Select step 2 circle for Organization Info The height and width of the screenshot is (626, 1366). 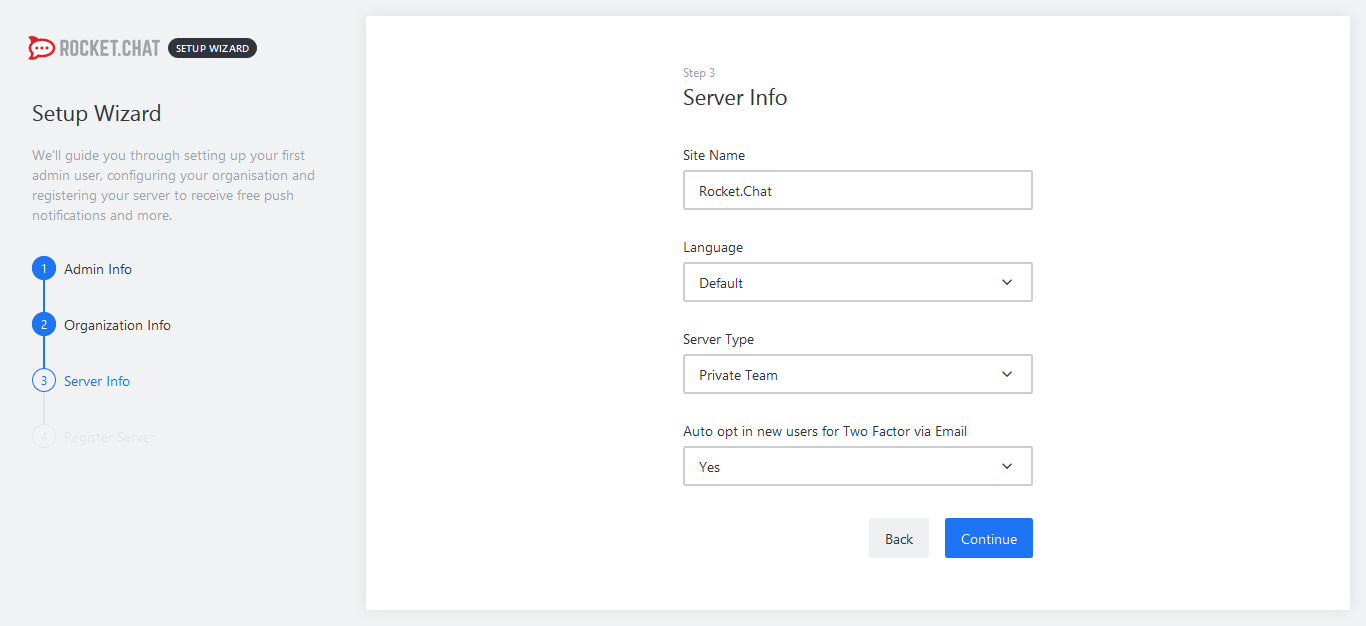pos(44,325)
